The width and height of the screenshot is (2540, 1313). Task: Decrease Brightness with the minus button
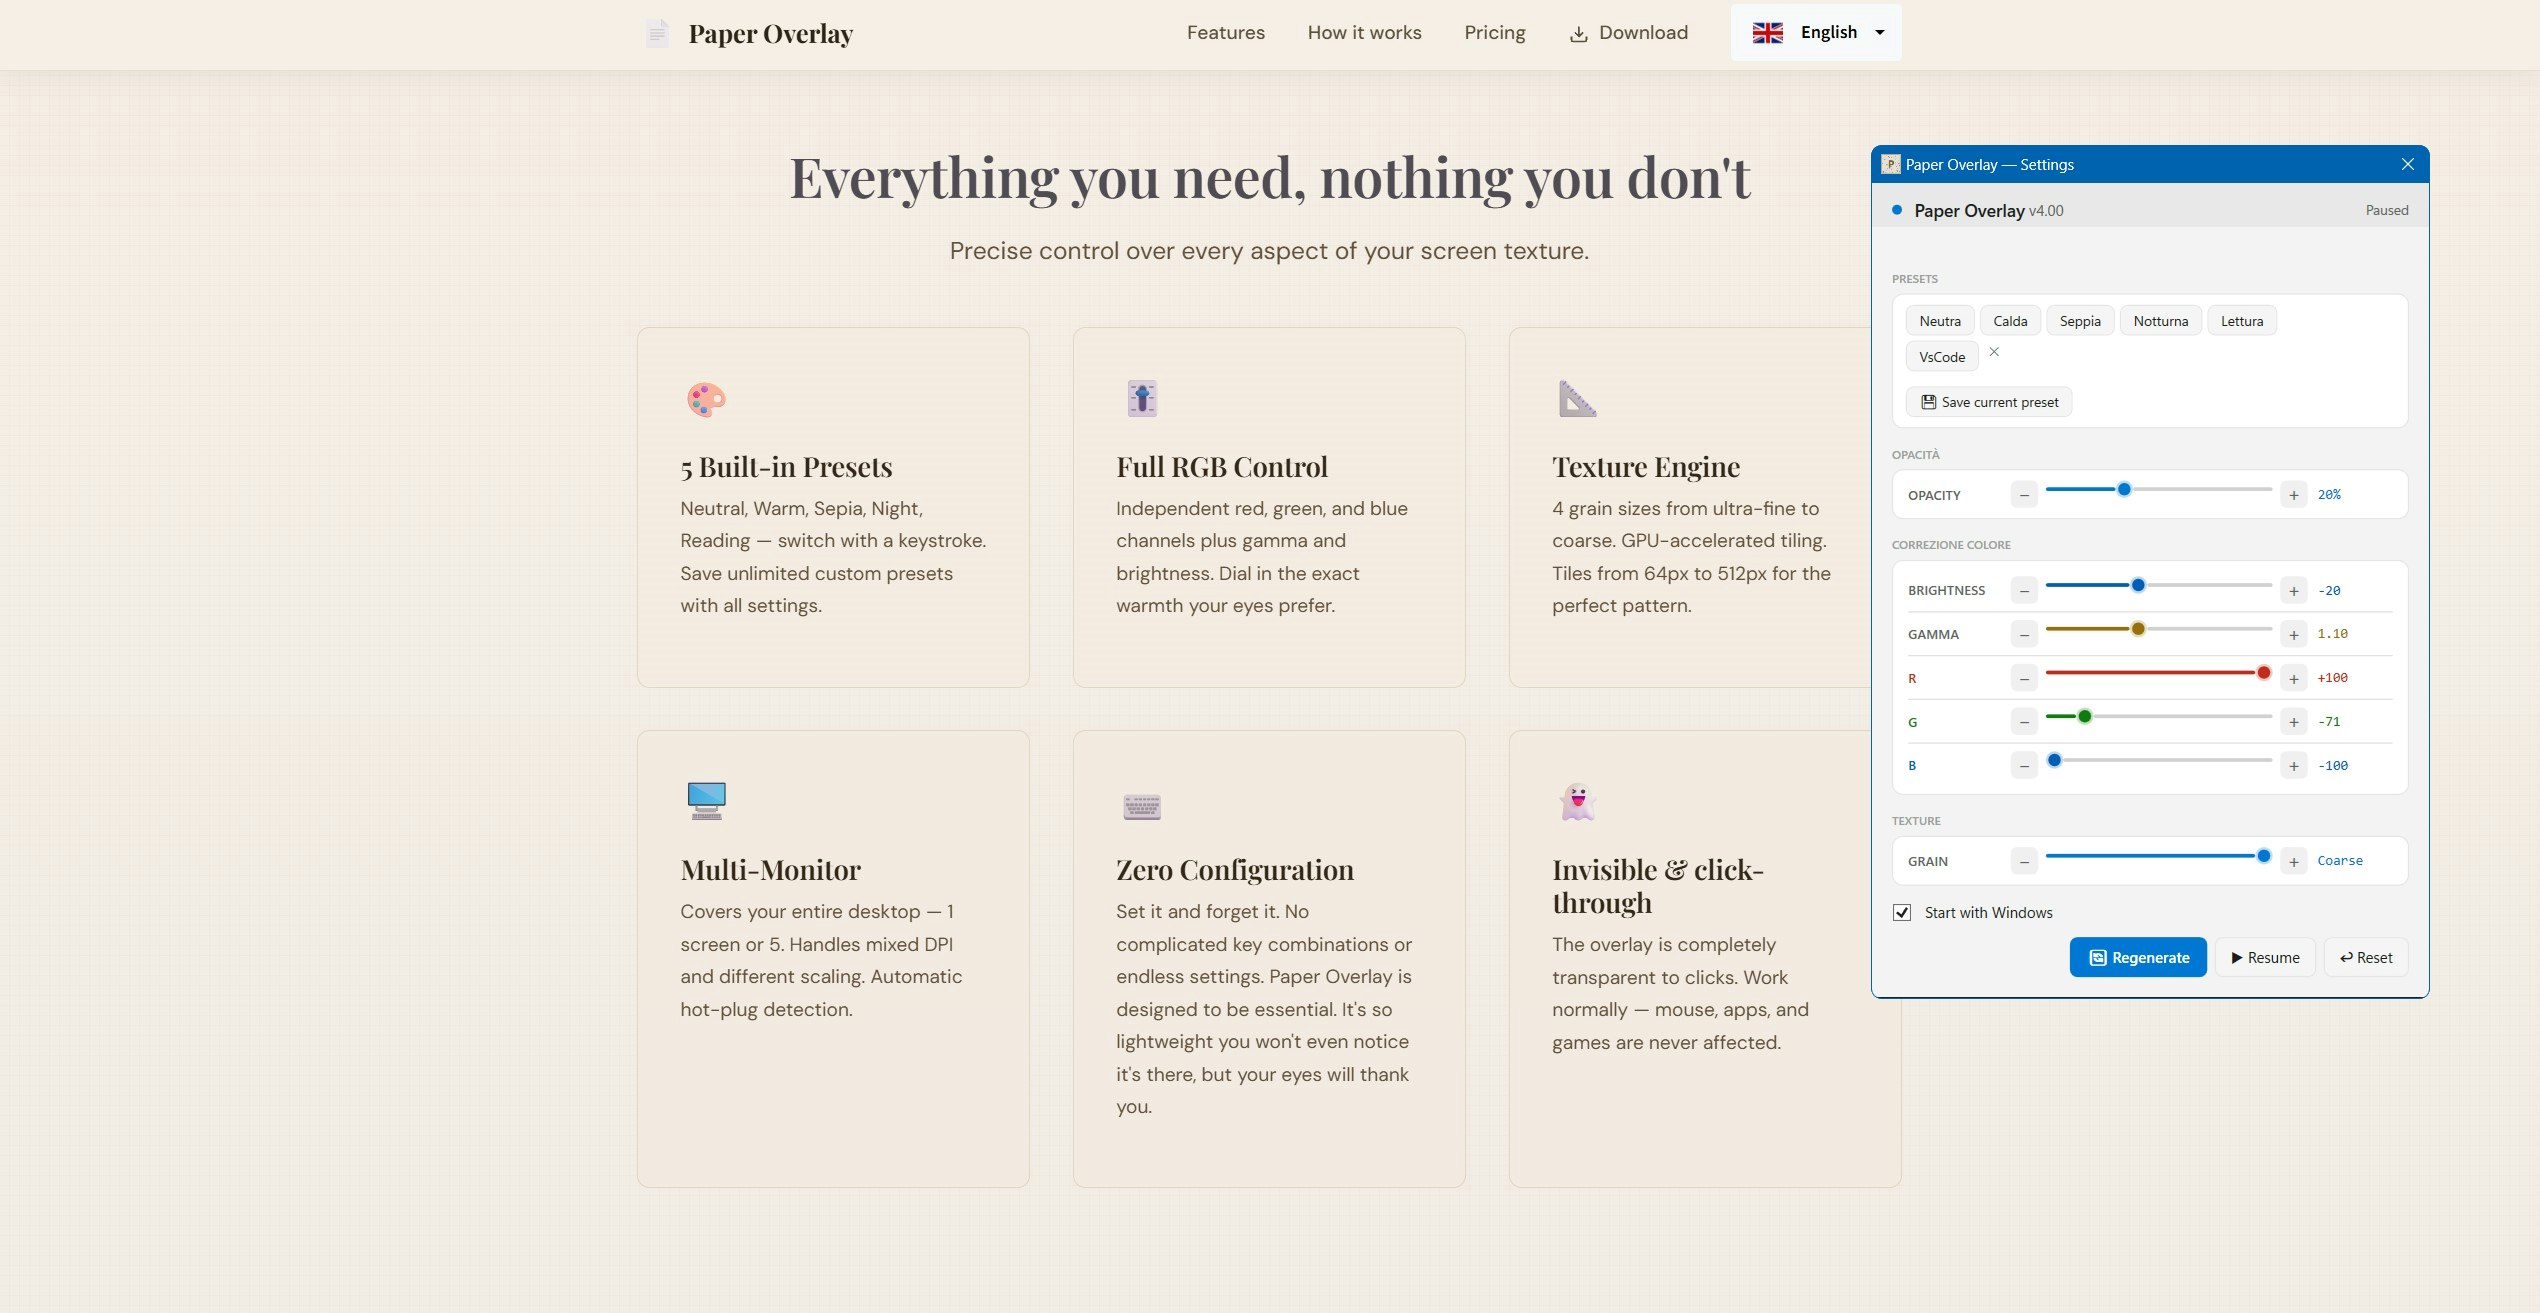[x=2024, y=591]
